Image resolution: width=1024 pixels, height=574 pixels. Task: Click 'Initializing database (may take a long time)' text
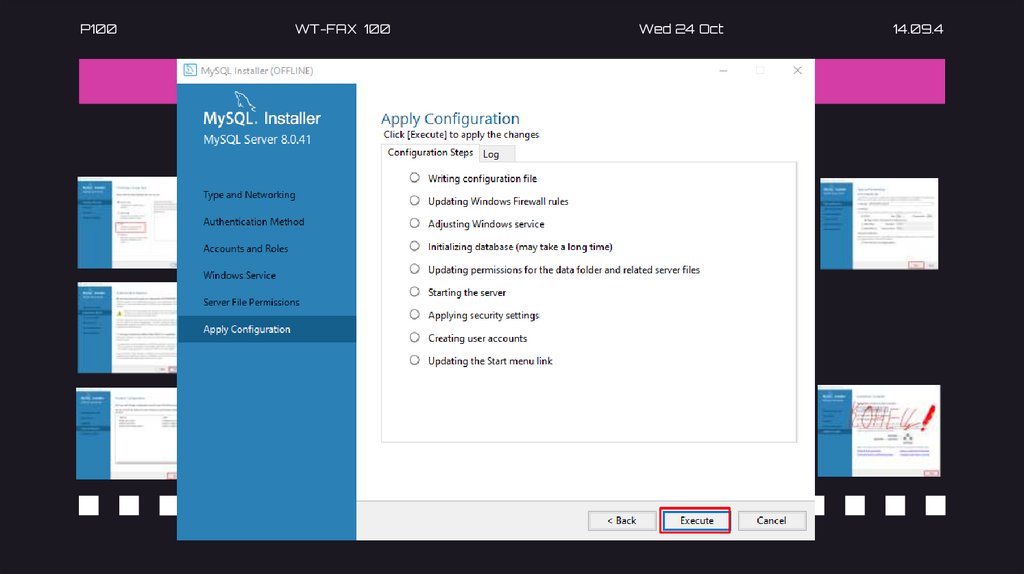coord(520,247)
